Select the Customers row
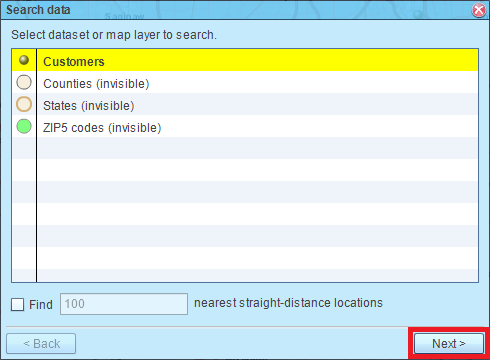The height and width of the screenshot is (360, 490). [245, 60]
